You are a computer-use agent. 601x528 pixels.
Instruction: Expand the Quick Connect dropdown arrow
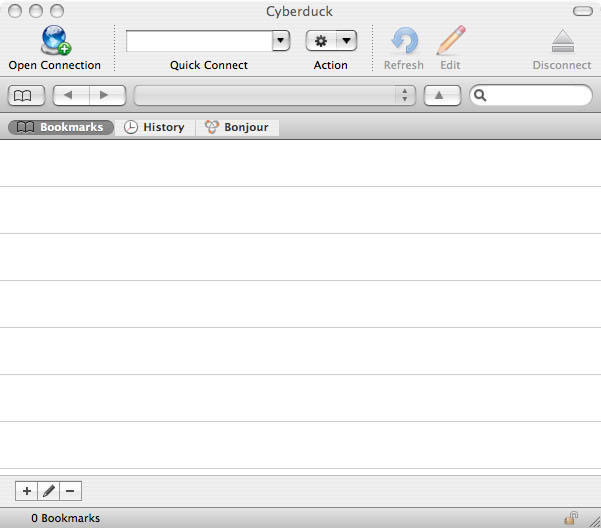coord(281,41)
